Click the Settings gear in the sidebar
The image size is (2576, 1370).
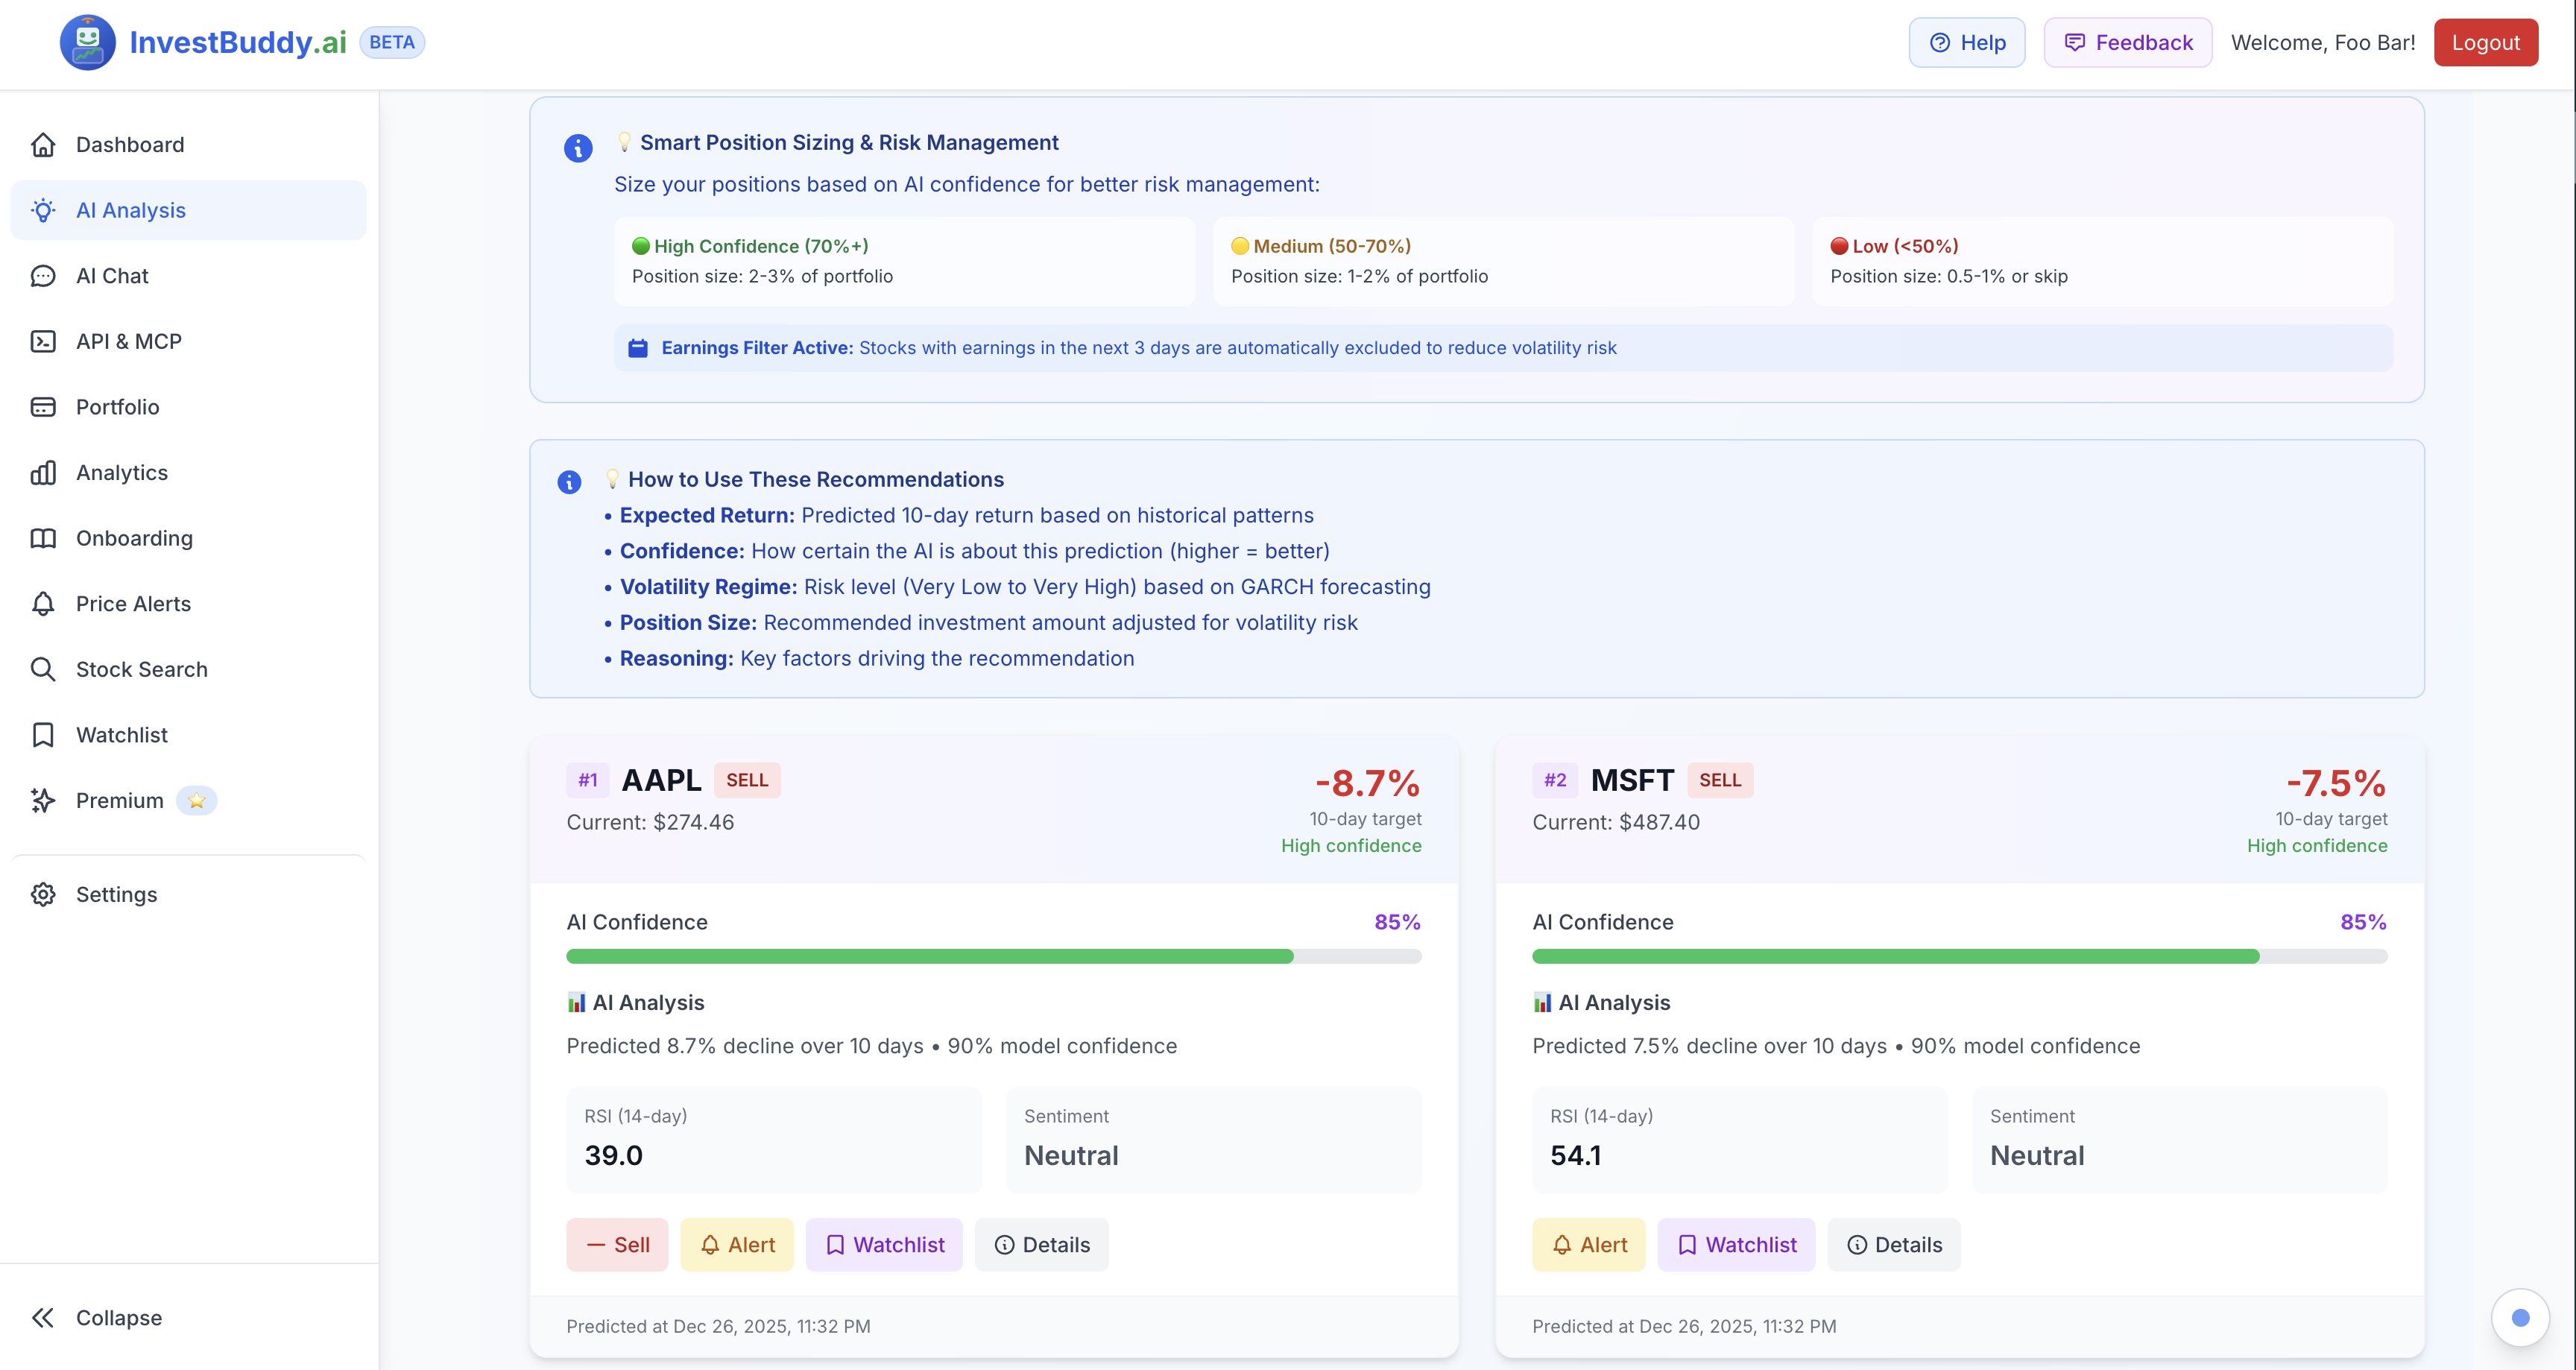[x=43, y=894]
